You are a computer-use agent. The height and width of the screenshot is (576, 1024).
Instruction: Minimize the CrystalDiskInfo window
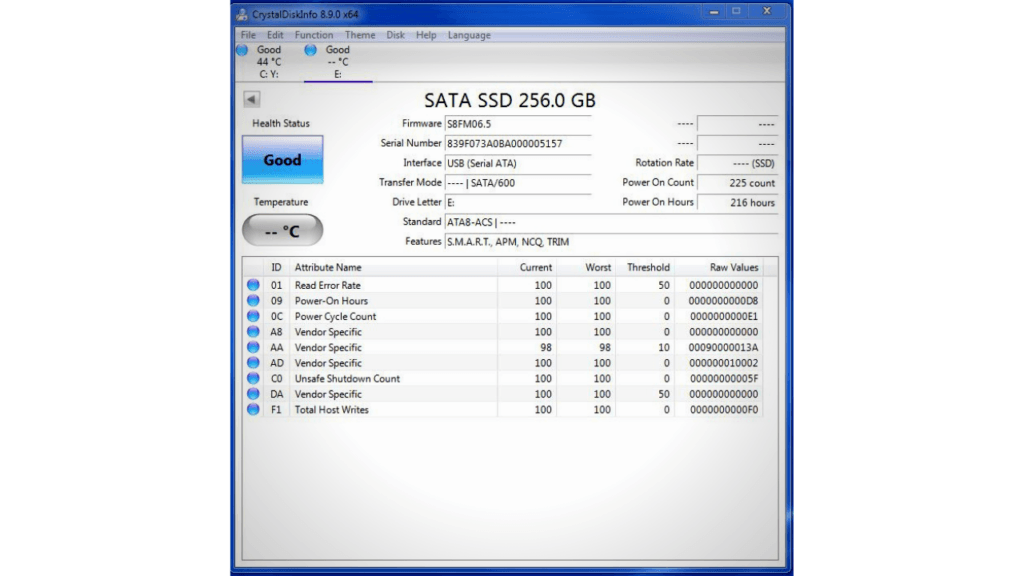(714, 11)
